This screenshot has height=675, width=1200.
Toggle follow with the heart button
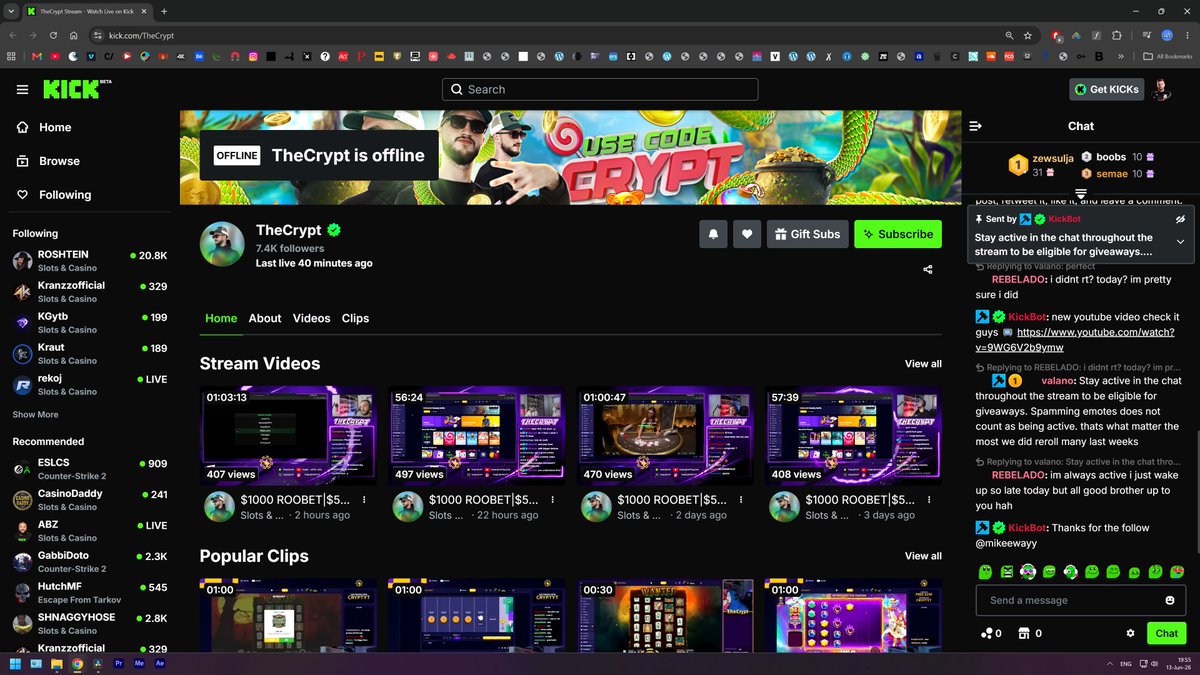tap(747, 234)
